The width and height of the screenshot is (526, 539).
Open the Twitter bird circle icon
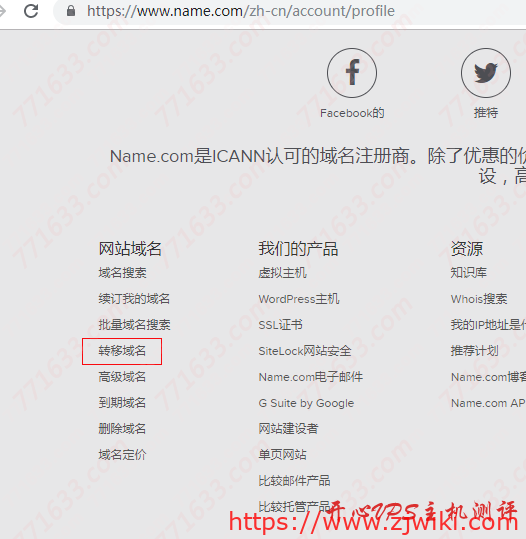(486, 73)
